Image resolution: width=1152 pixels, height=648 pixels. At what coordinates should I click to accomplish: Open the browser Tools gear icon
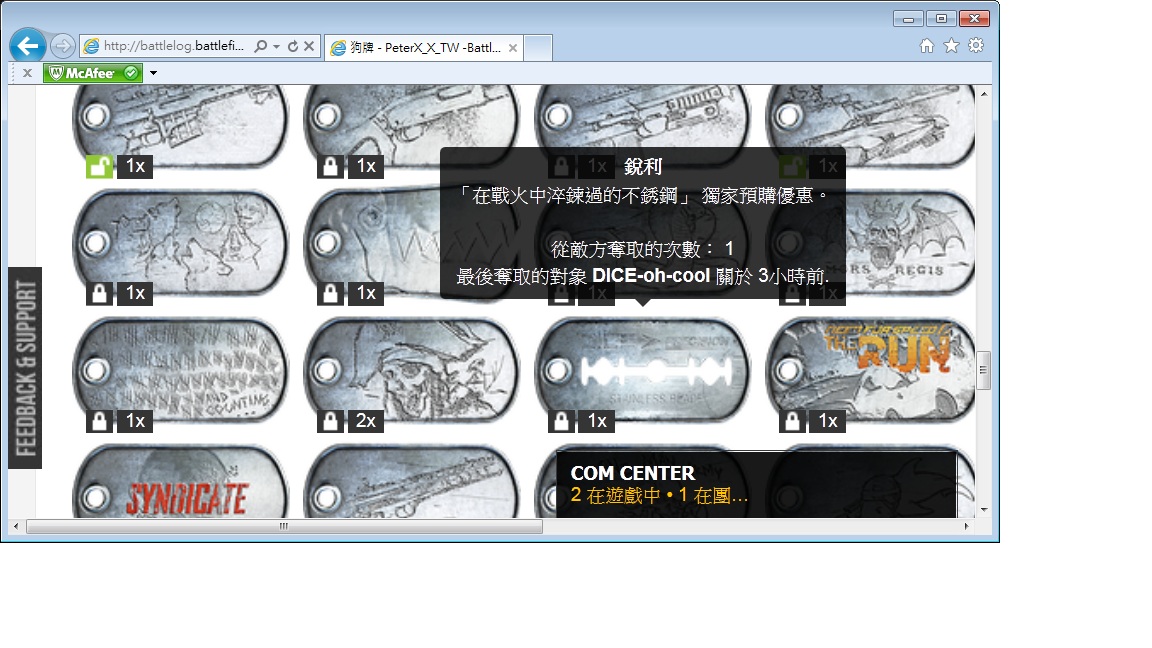[976, 46]
